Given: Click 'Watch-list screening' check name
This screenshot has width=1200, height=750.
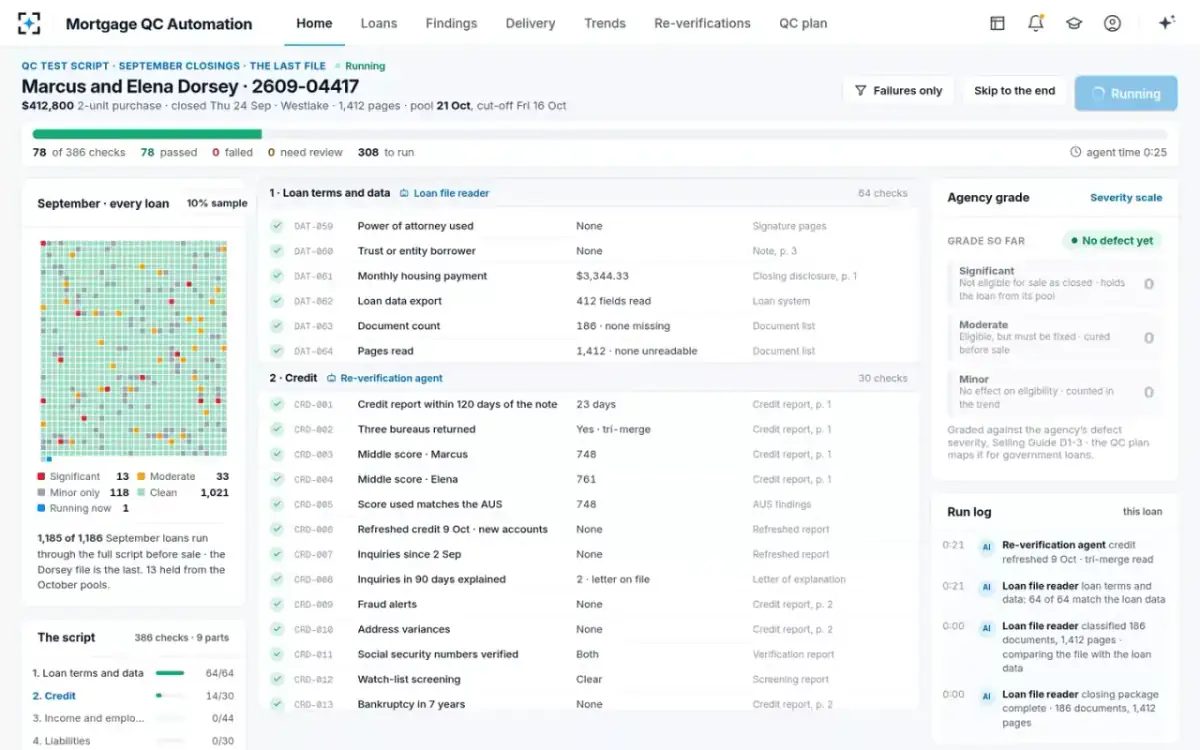Looking at the screenshot, I should point(409,679).
